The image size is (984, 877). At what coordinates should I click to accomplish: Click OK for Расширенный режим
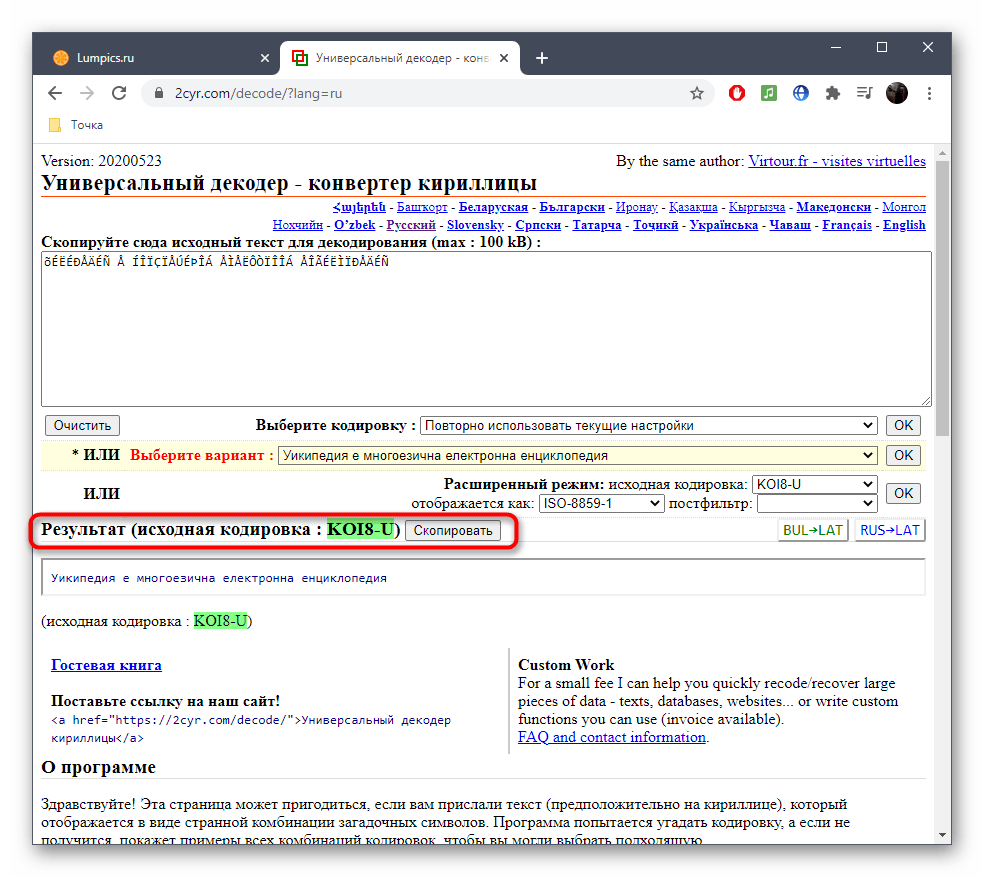(x=903, y=493)
